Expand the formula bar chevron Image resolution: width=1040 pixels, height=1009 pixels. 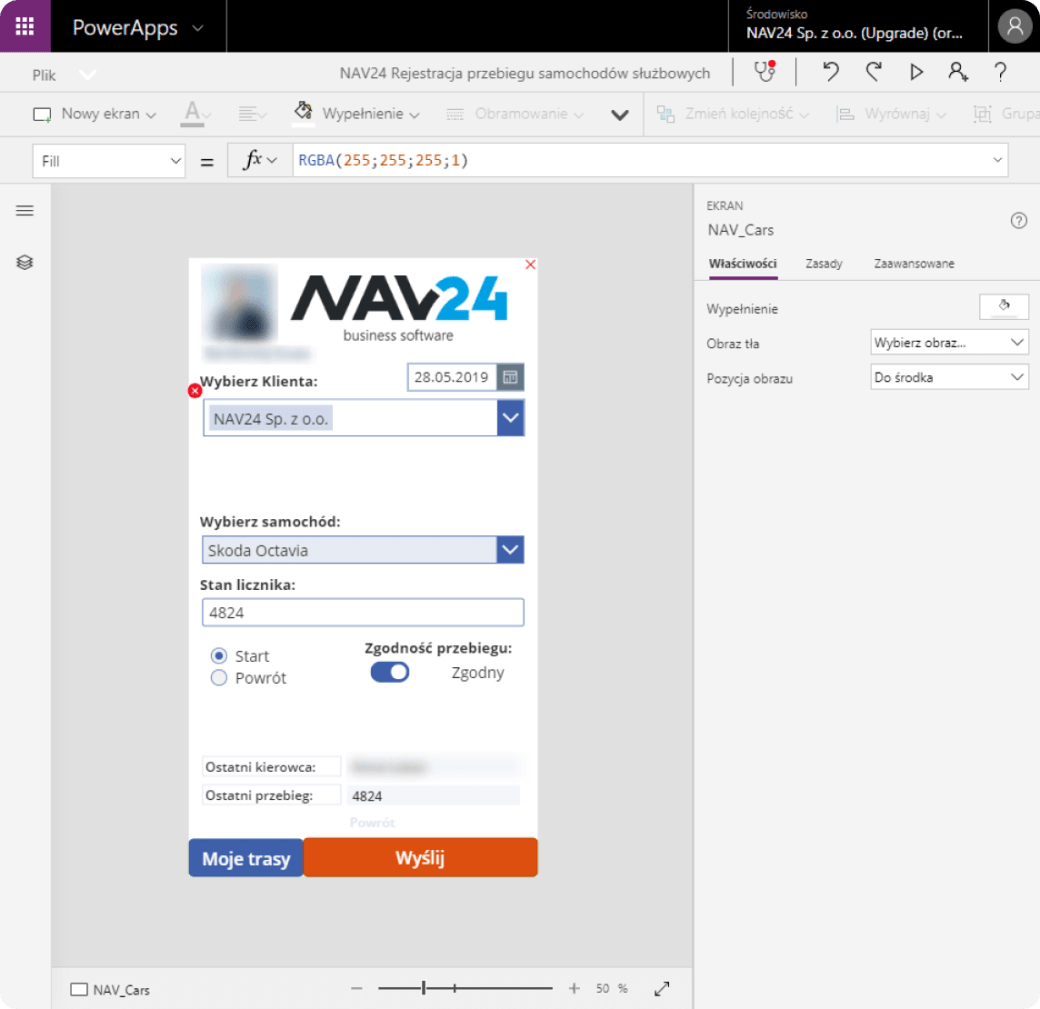[997, 160]
